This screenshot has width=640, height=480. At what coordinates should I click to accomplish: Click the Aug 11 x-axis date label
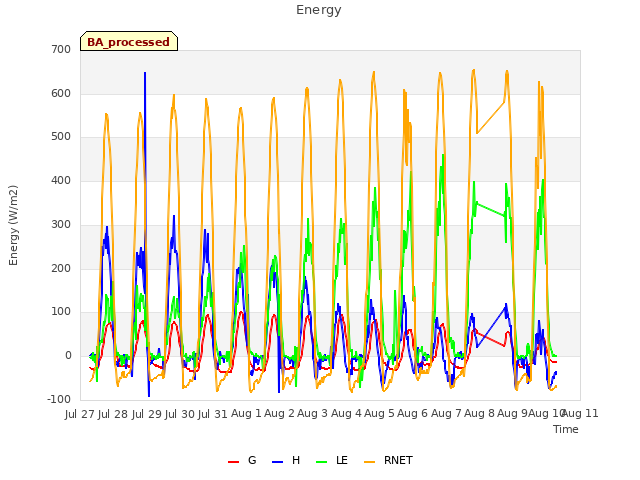580,414
